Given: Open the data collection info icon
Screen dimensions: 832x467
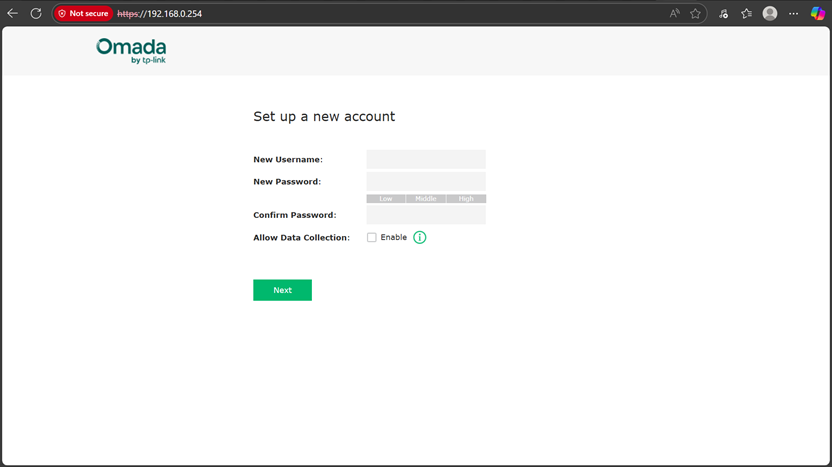Looking at the screenshot, I should (x=420, y=237).
